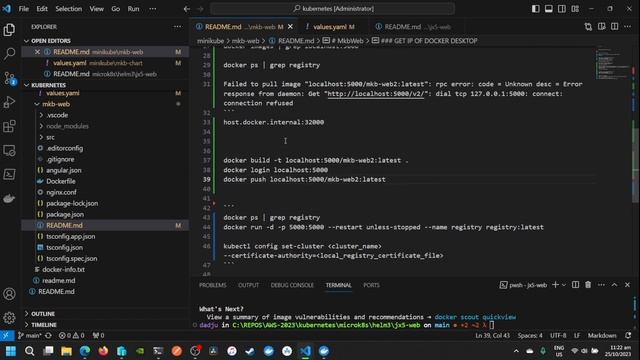The width and height of the screenshot is (640, 360).
Task: Expand the src folder
Action: point(41,137)
